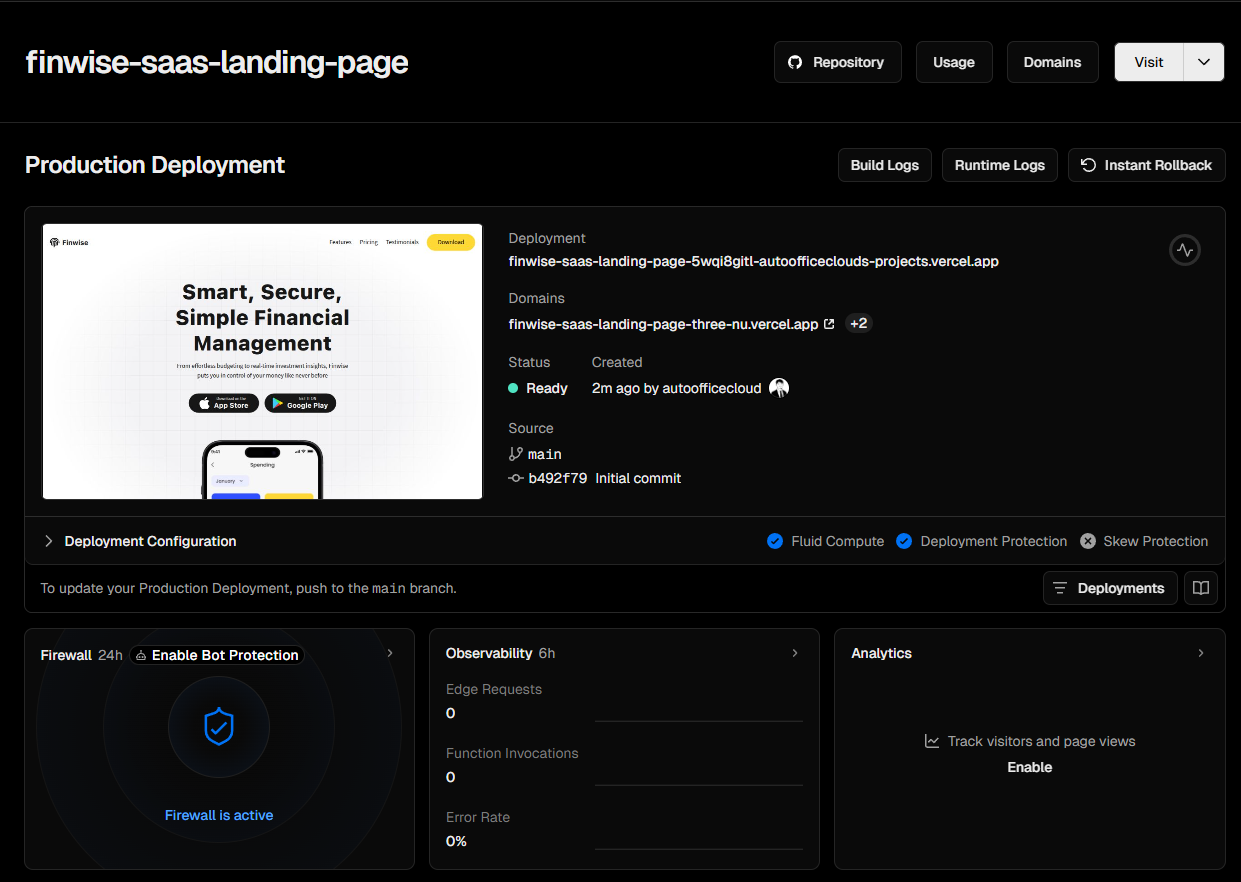The width and height of the screenshot is (1241, 882).
Task: Open the Domains settings
Action: point(1052,62)
